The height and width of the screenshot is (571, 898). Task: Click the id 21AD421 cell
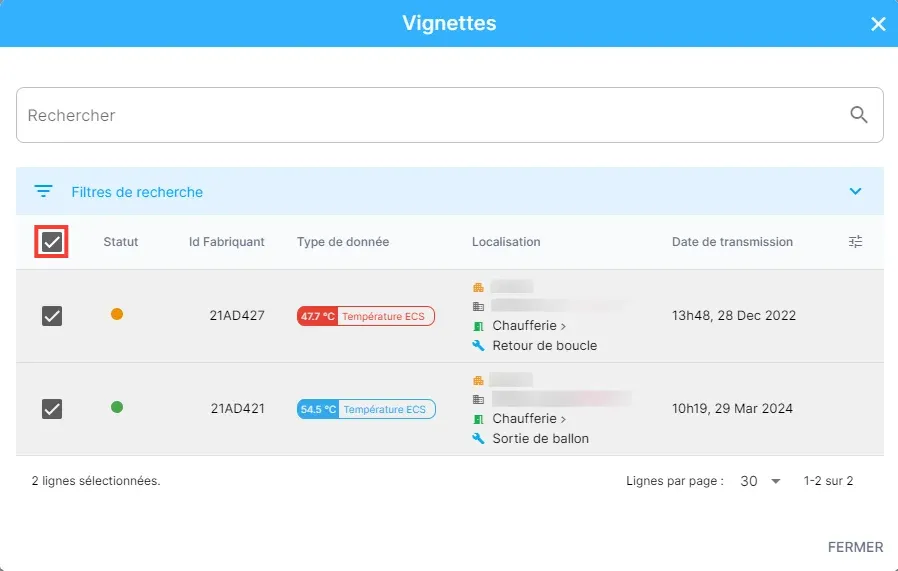pyautogui.click(x=238, y=408)
